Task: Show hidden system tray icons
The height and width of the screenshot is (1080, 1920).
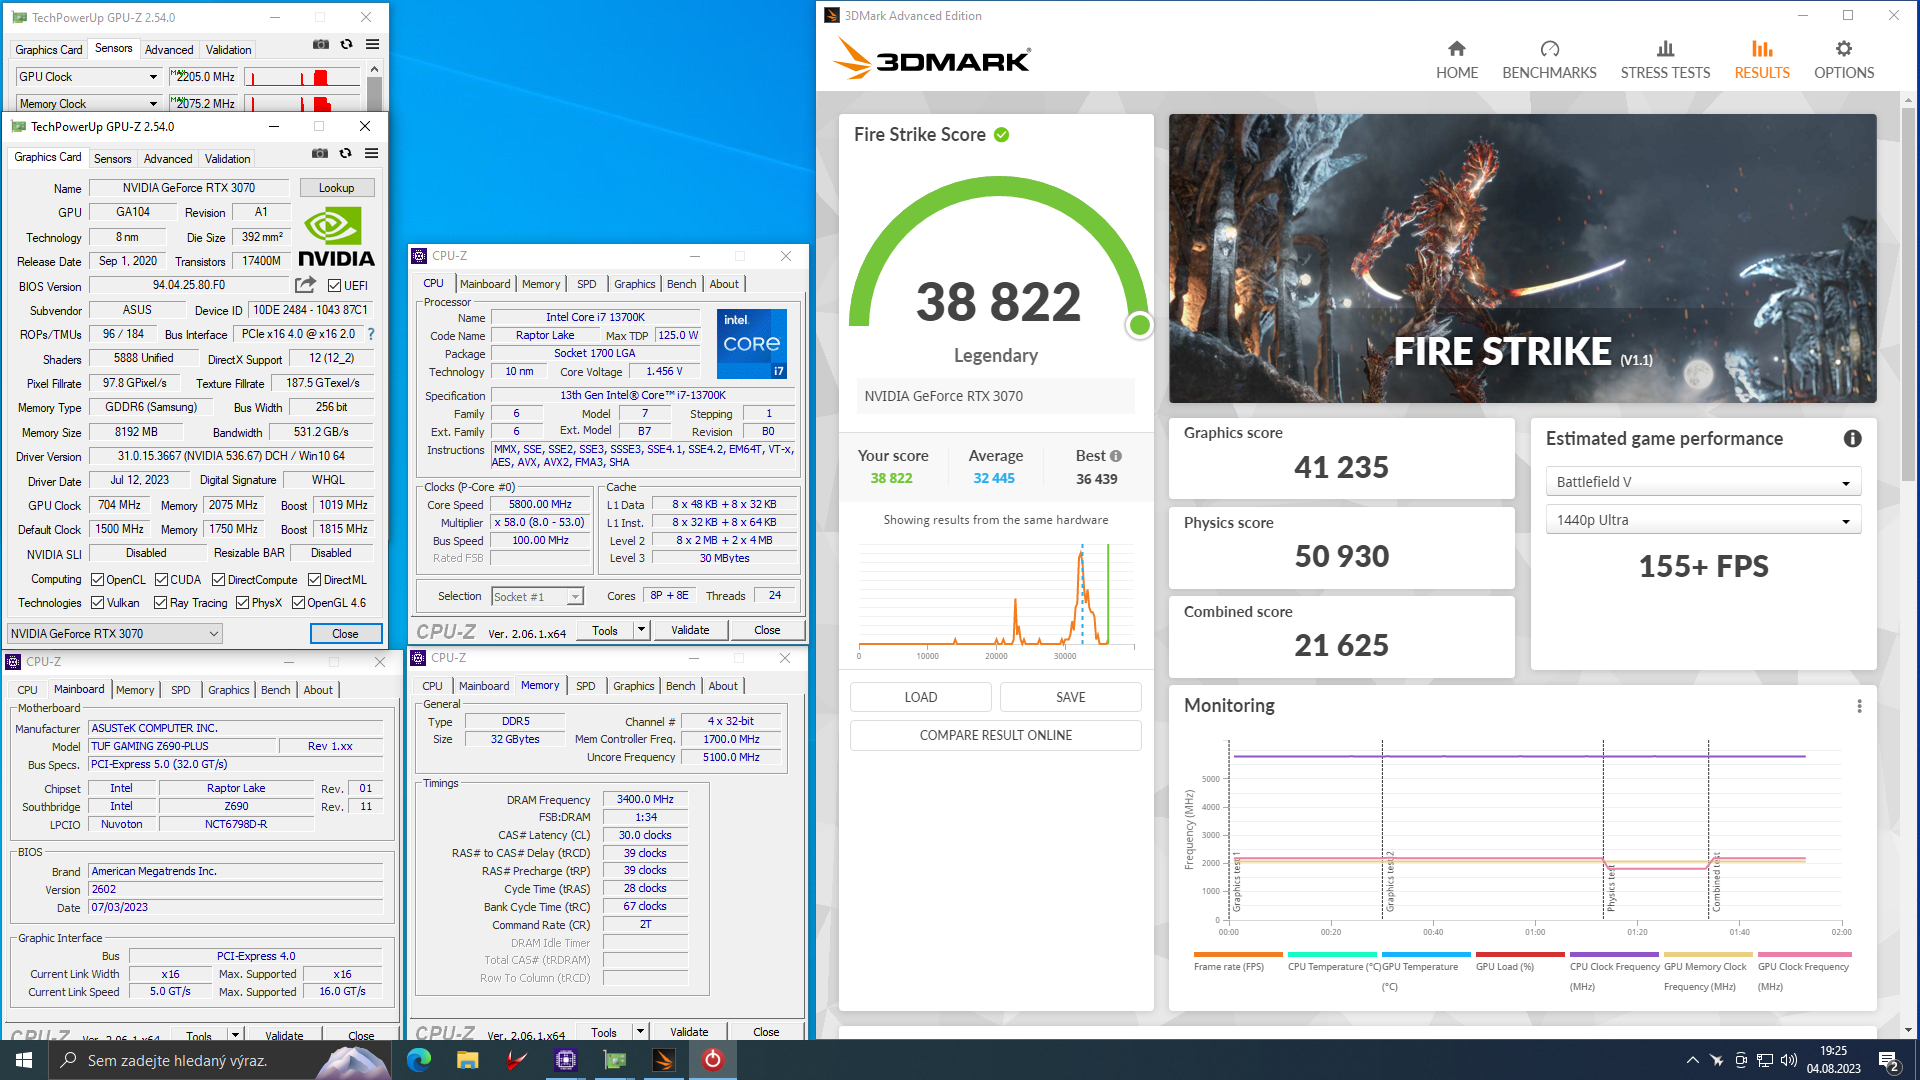Action: tap(1692, 1060)
